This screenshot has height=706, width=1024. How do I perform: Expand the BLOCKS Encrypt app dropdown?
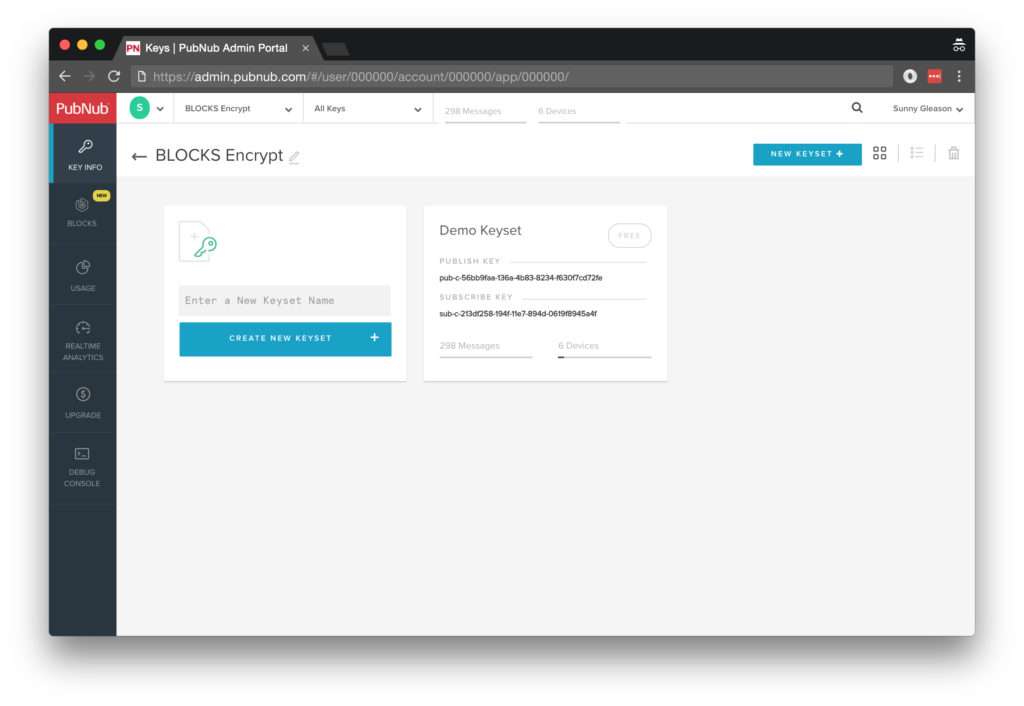238,109
